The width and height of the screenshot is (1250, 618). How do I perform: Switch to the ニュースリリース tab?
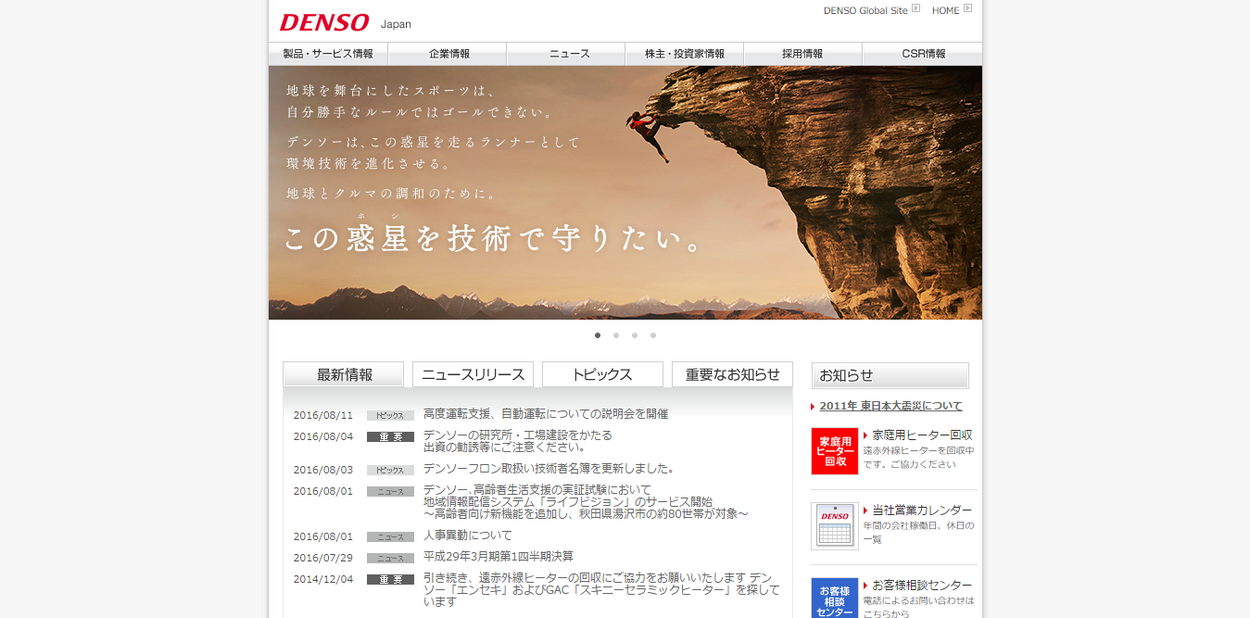473,375
